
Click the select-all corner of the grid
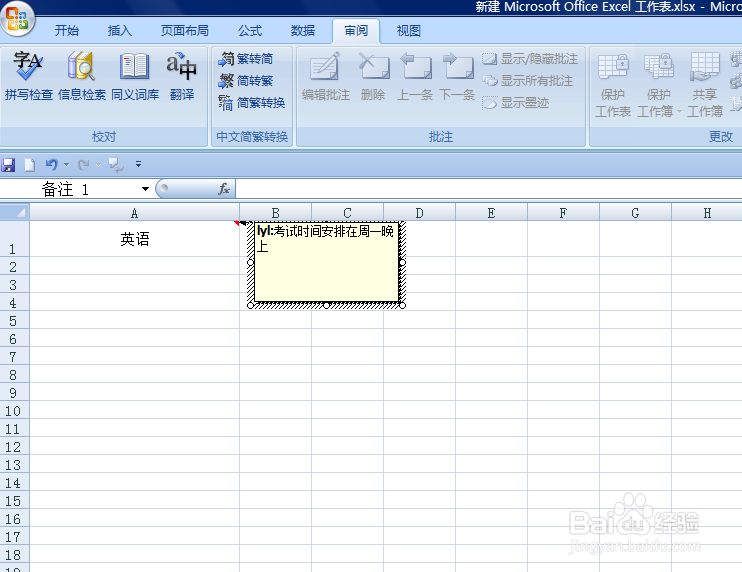15,213
